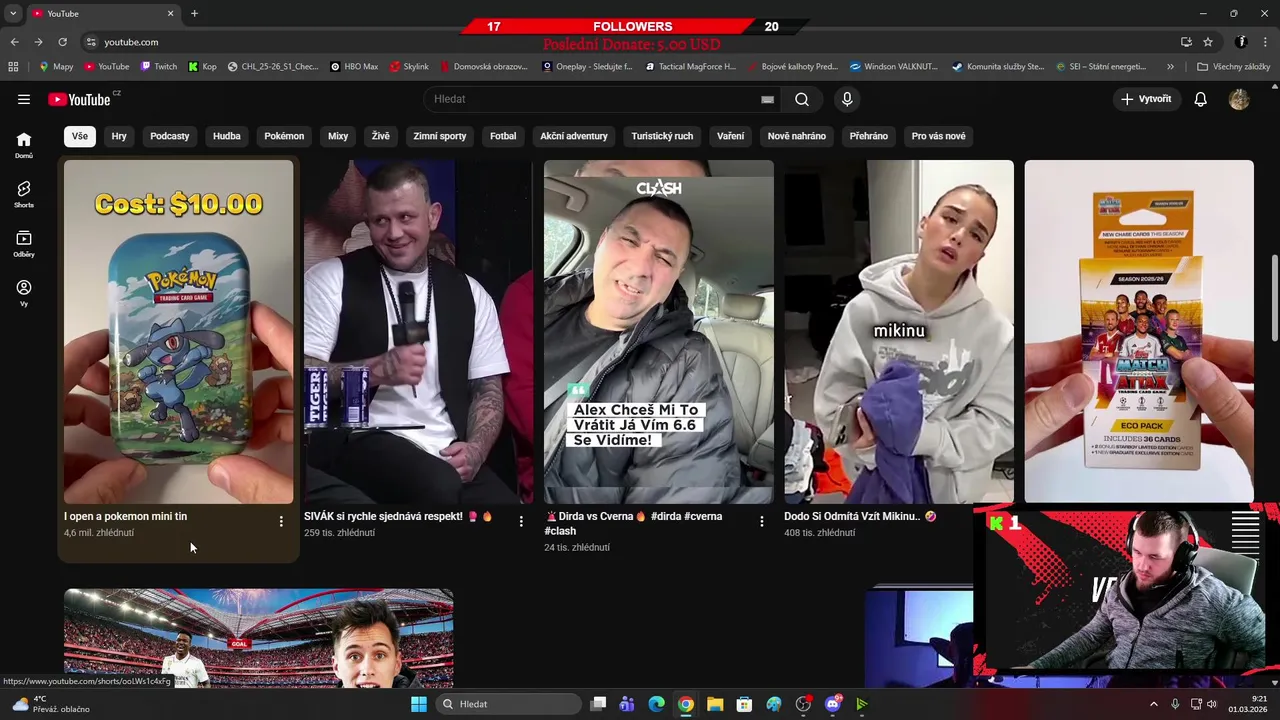1280x720 pixels.
Task: Expand the tab search dropdown in Chrome
Action: [13, 13]
